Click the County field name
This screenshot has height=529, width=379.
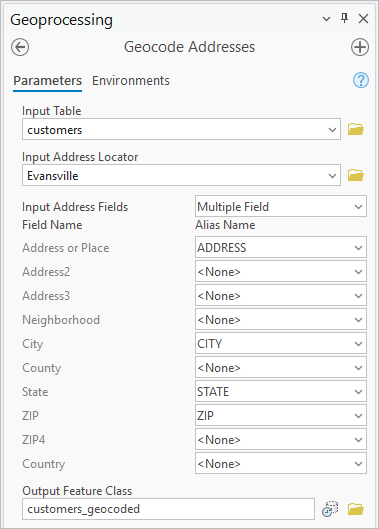pos(42,368)
